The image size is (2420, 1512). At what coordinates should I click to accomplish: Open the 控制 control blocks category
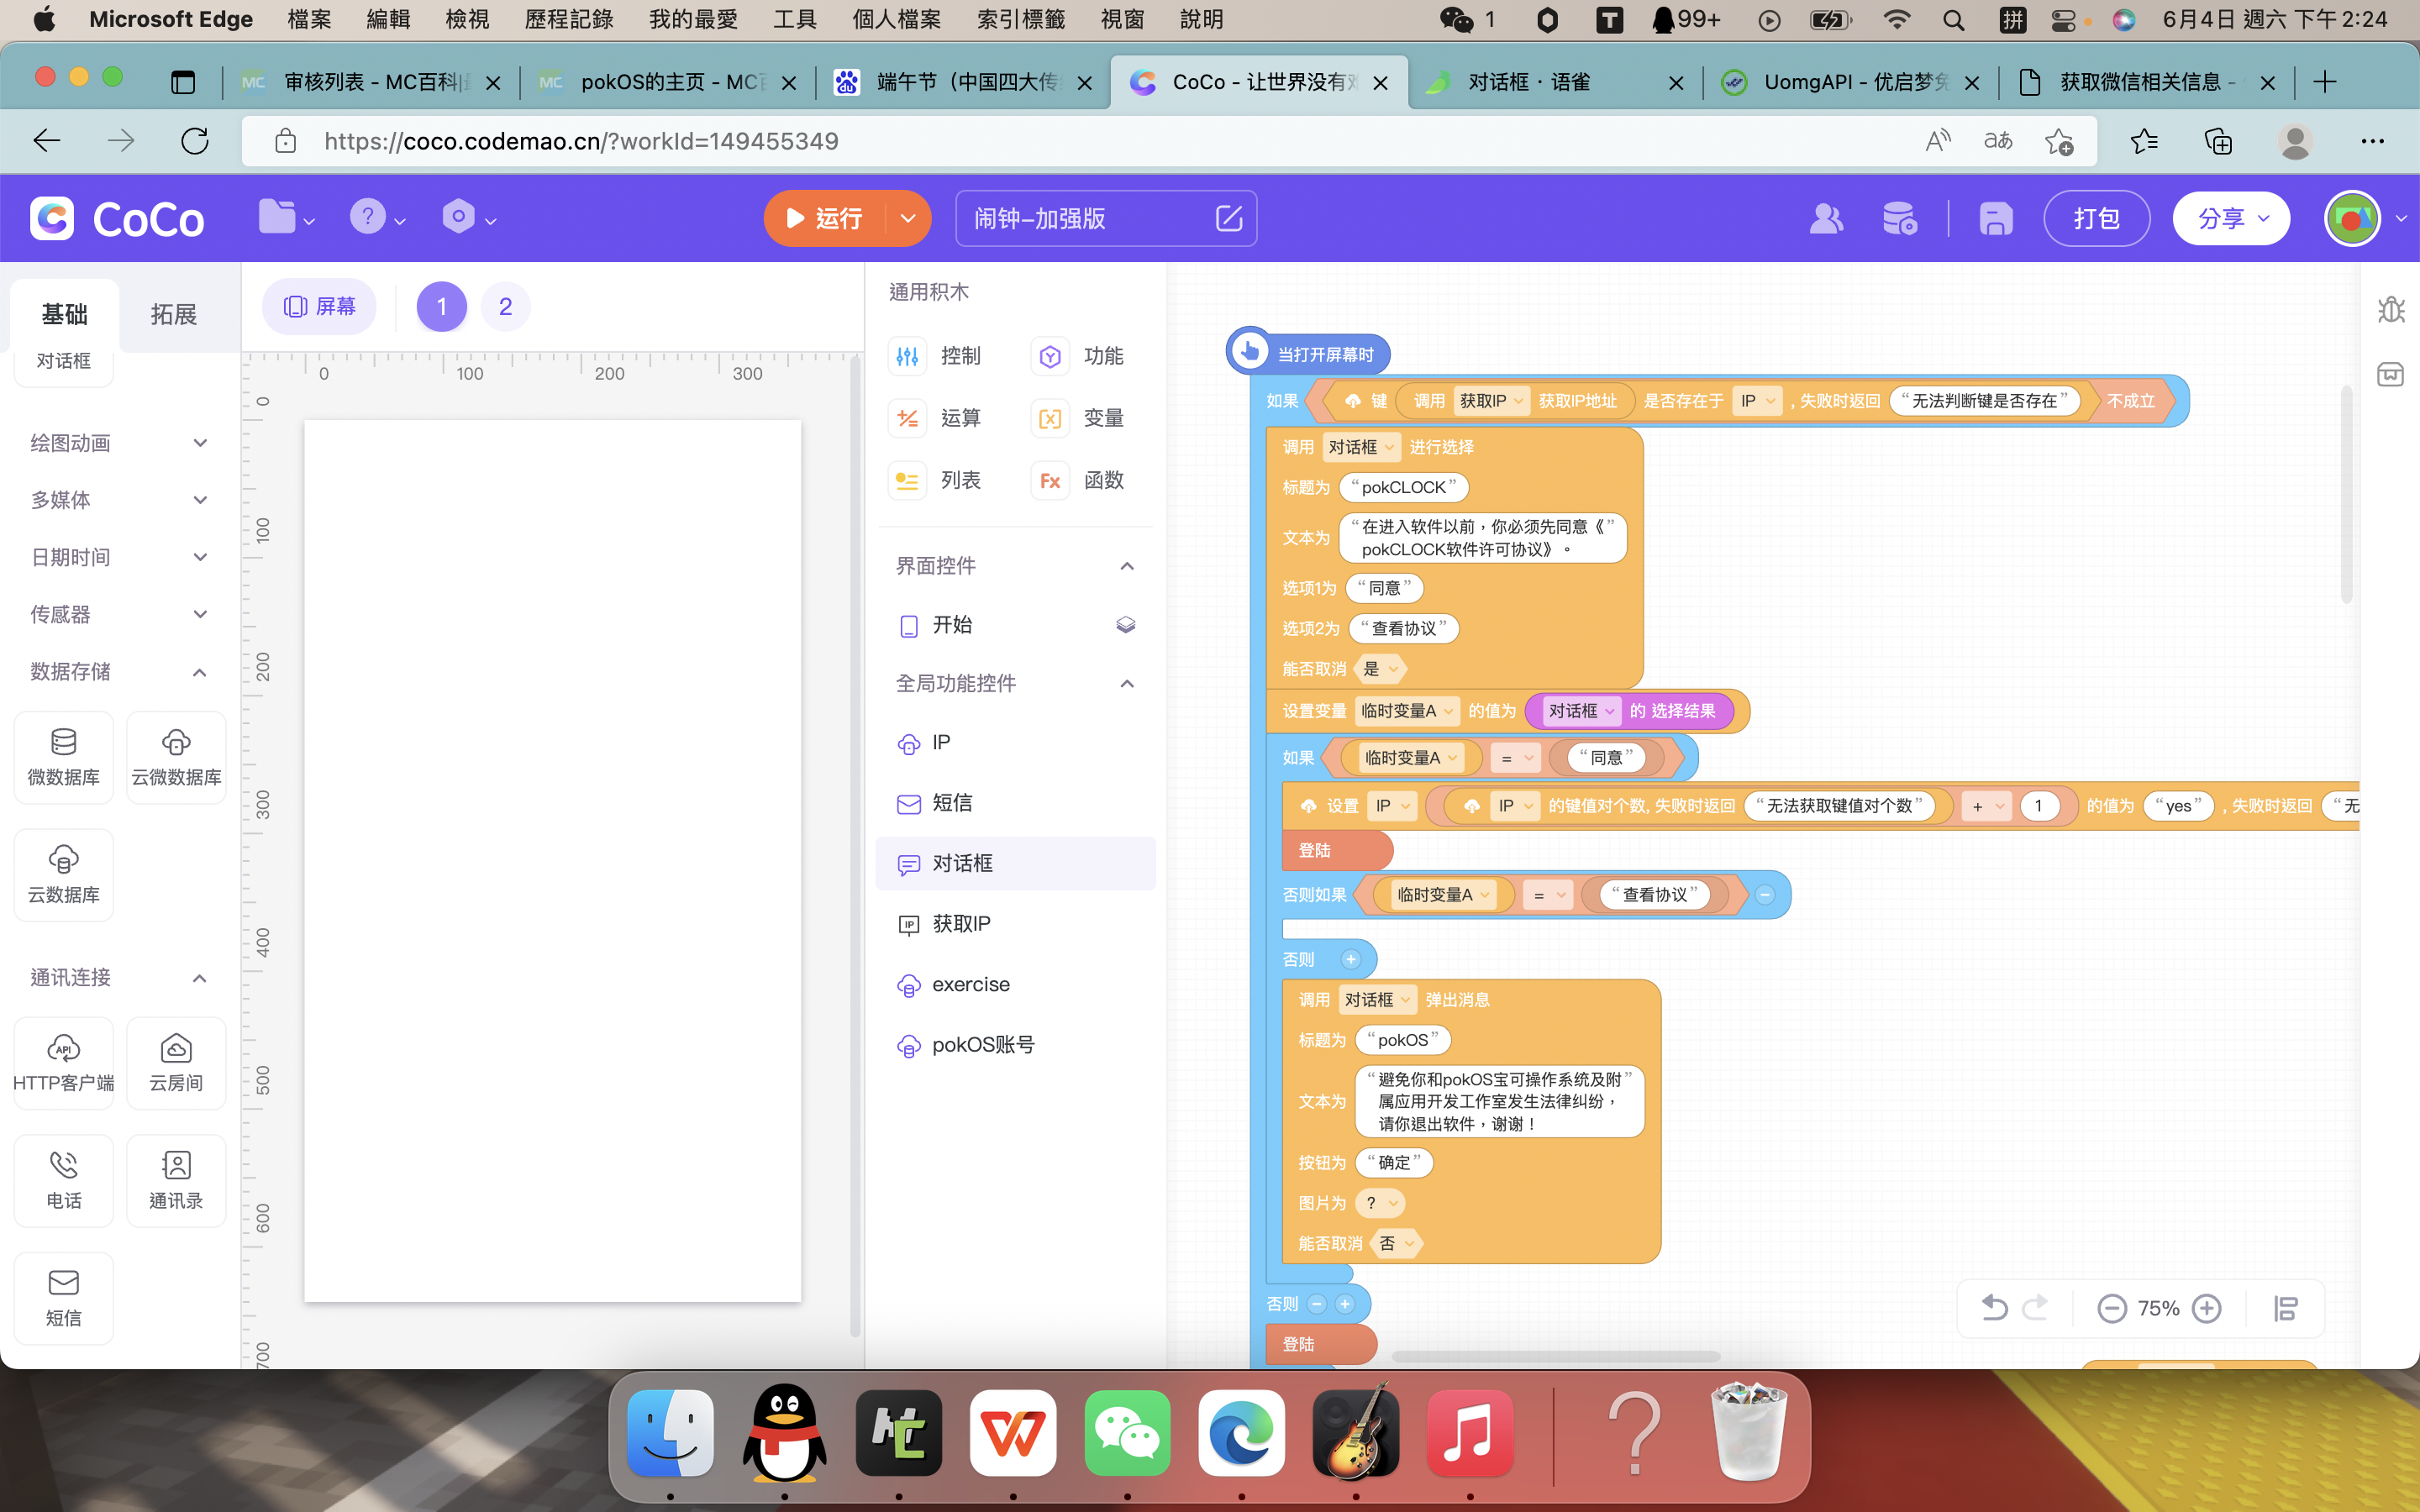coord(935,356)
